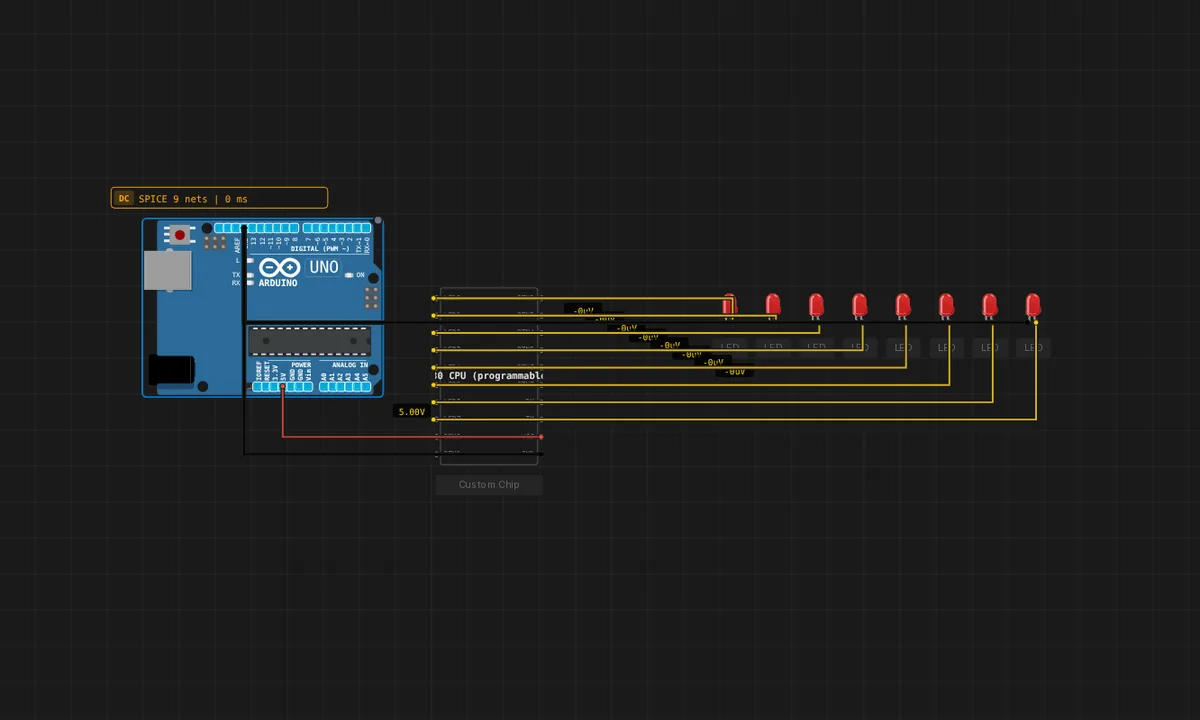The height and width of the screenshot is (720, 1200).
Task: Select the rightmost red LED
Action: tap(1033, 305)
